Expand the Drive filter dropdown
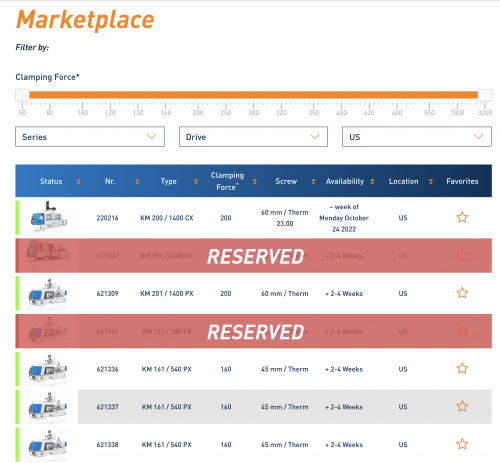The width and height of the screenshot is (500, 463). pos(253,137)
